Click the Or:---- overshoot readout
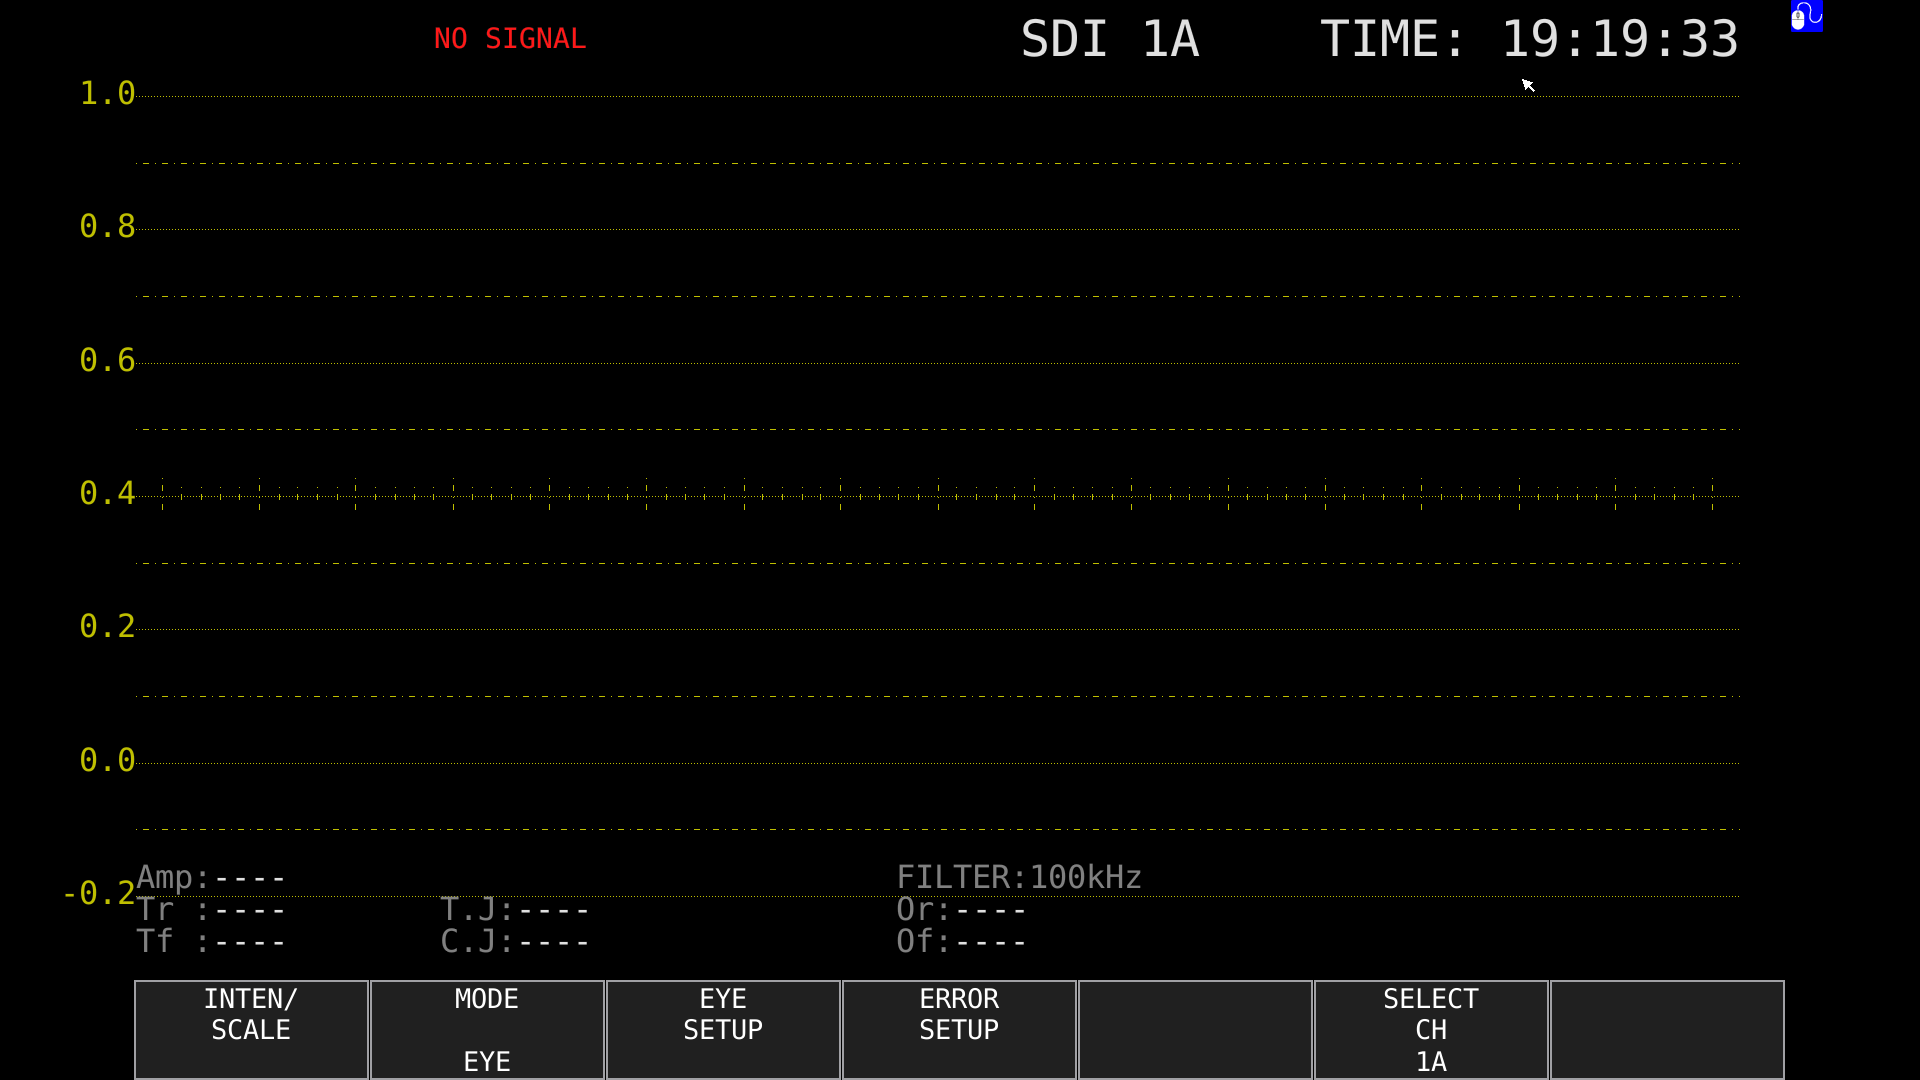Screen dimensions: 1920x1080 (961, 909)
